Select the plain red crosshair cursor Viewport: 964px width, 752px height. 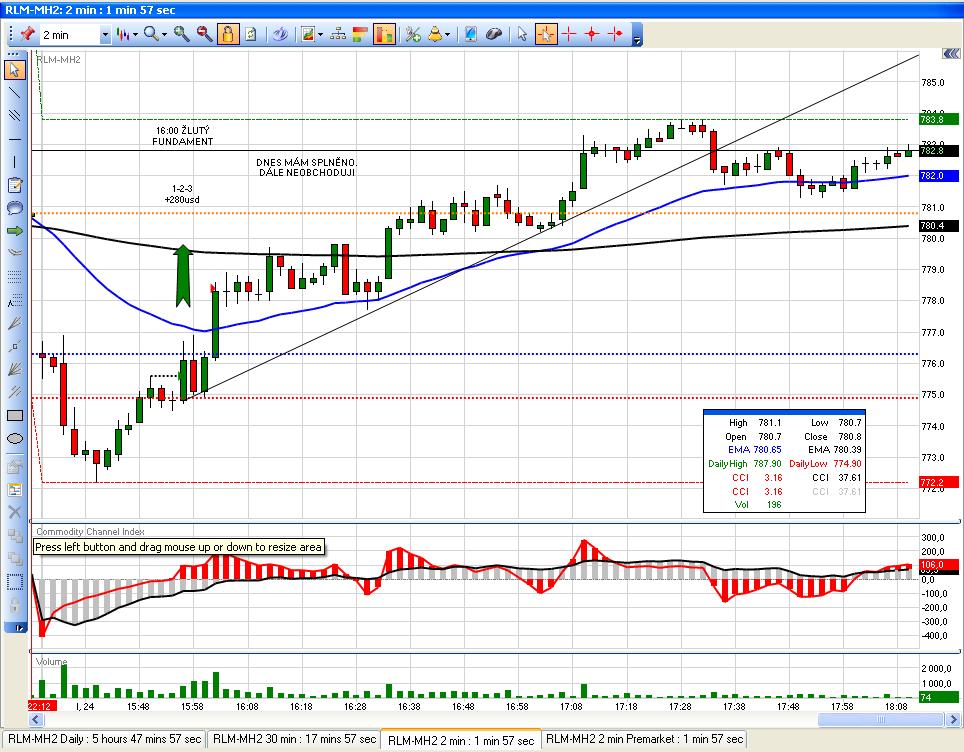(569, 34)
